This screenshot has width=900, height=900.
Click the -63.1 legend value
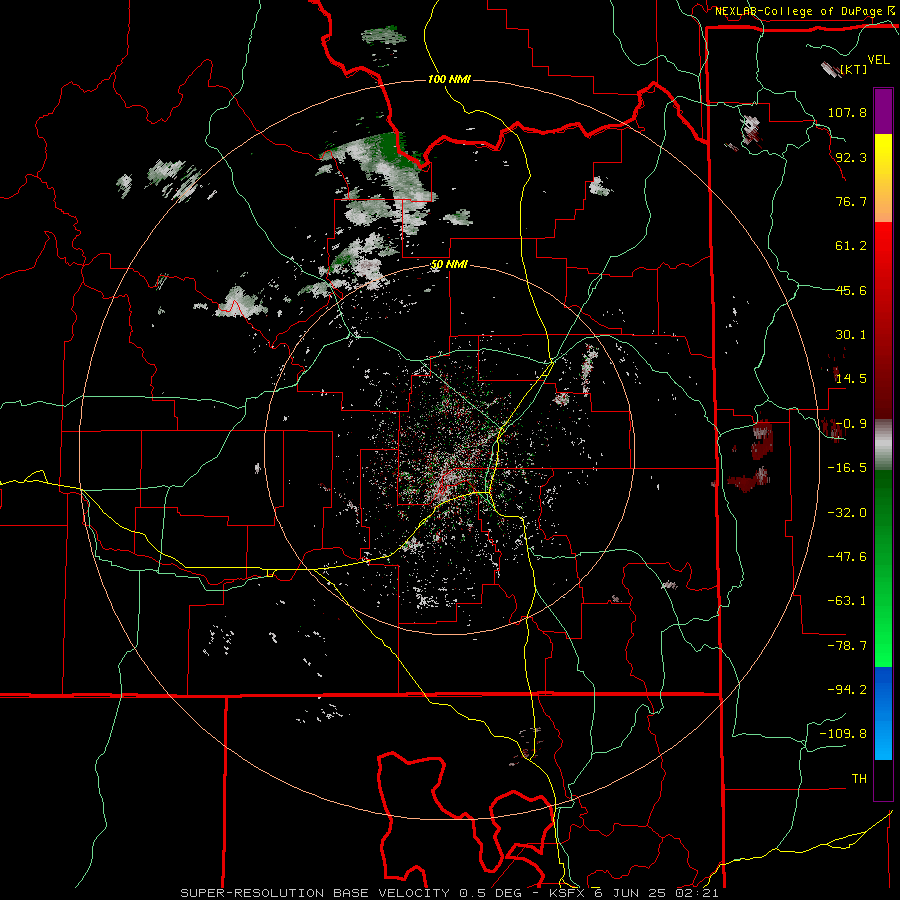(847, 601)
